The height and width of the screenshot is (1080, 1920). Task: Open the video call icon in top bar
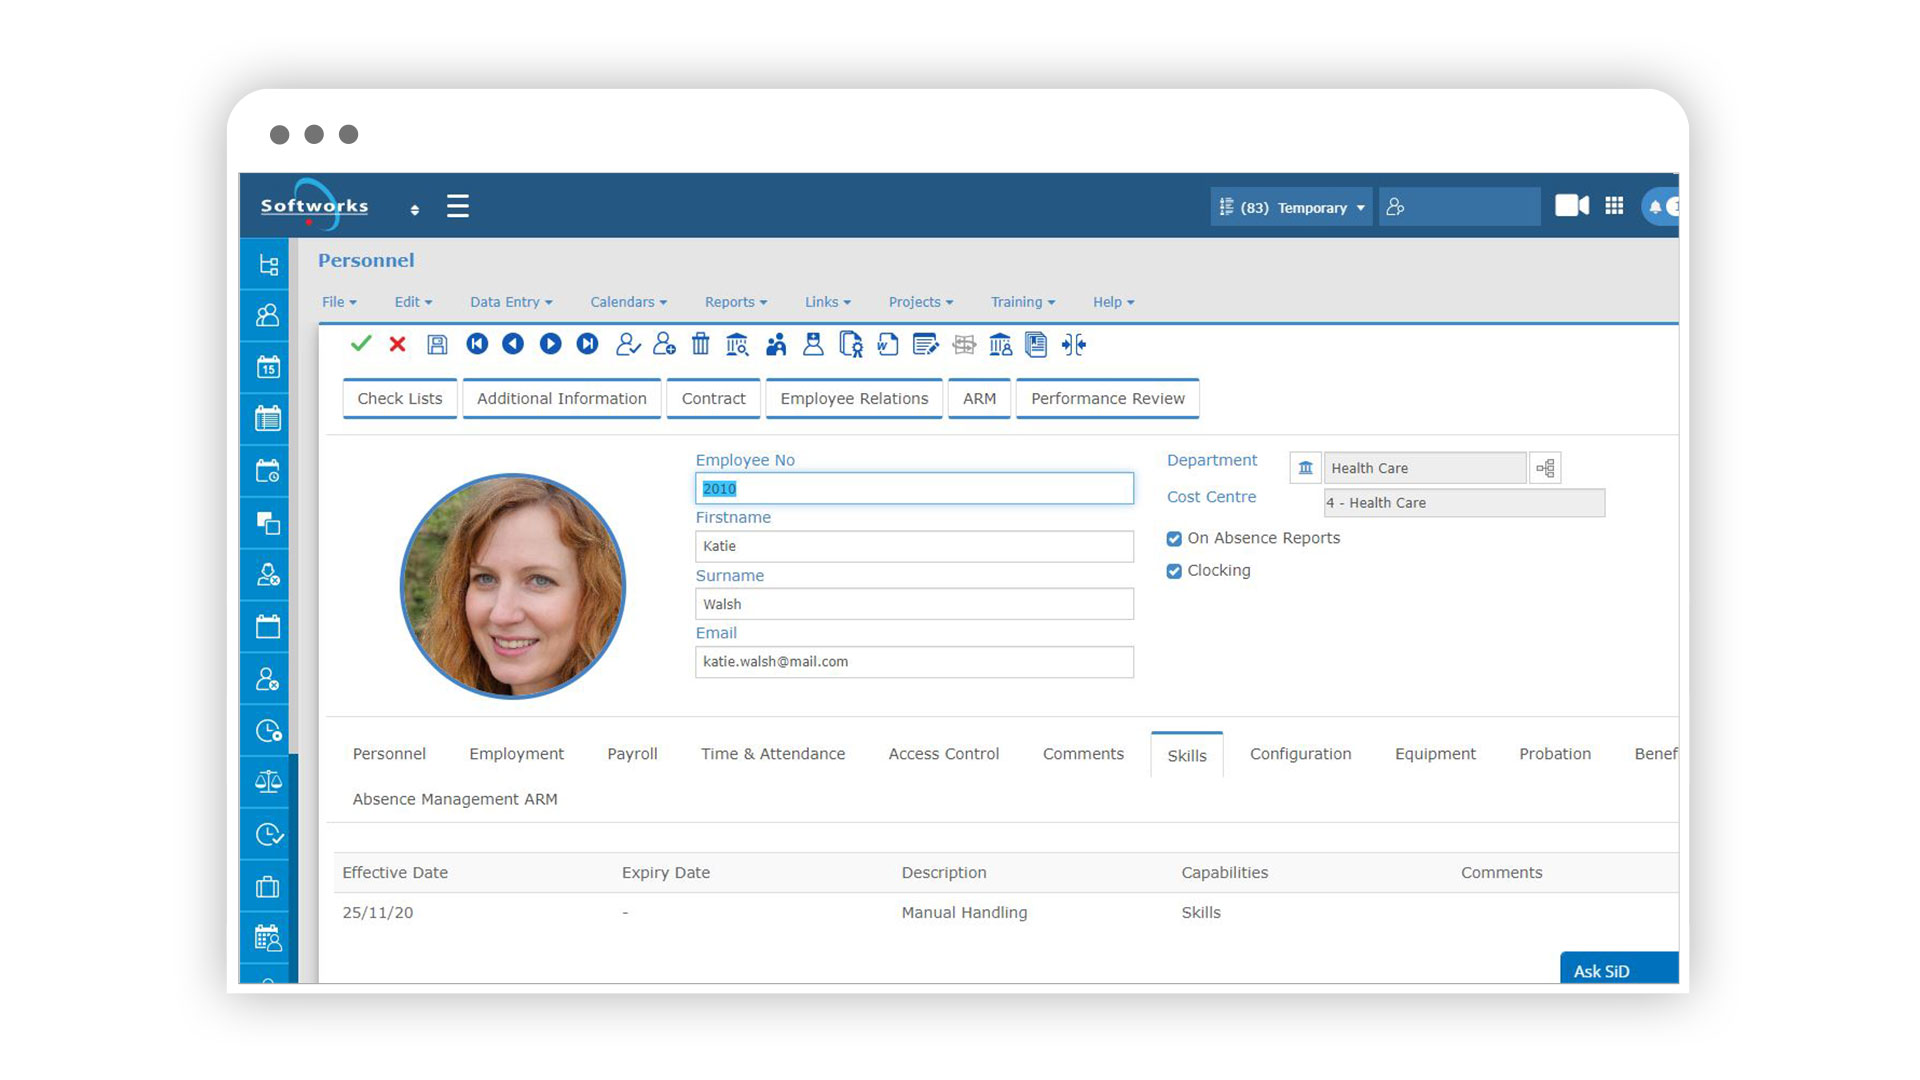pos(1571,206)
